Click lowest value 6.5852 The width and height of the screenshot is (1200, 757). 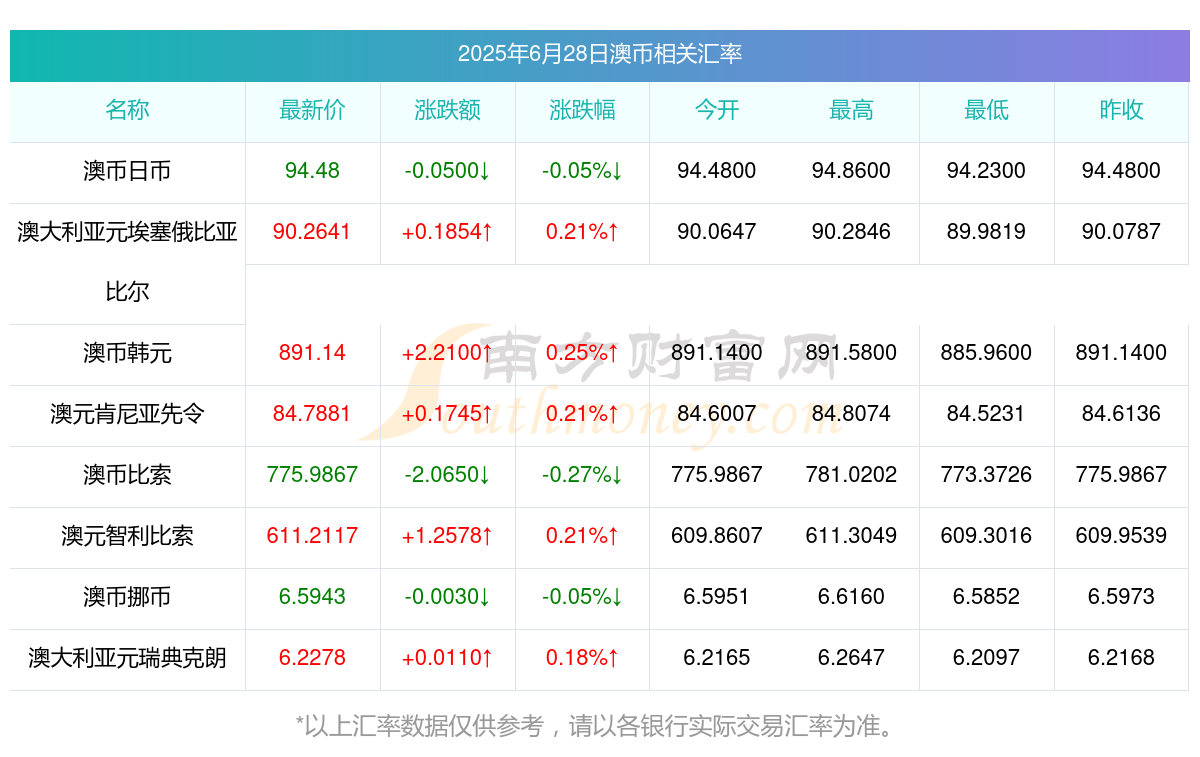(986, 597)
